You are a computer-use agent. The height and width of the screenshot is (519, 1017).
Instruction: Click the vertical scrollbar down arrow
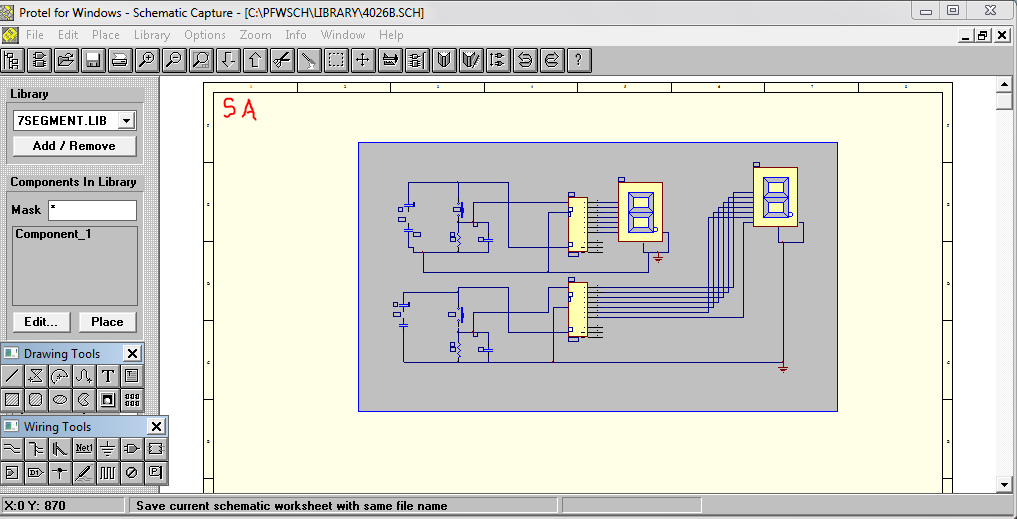[x=1004, y=484]
